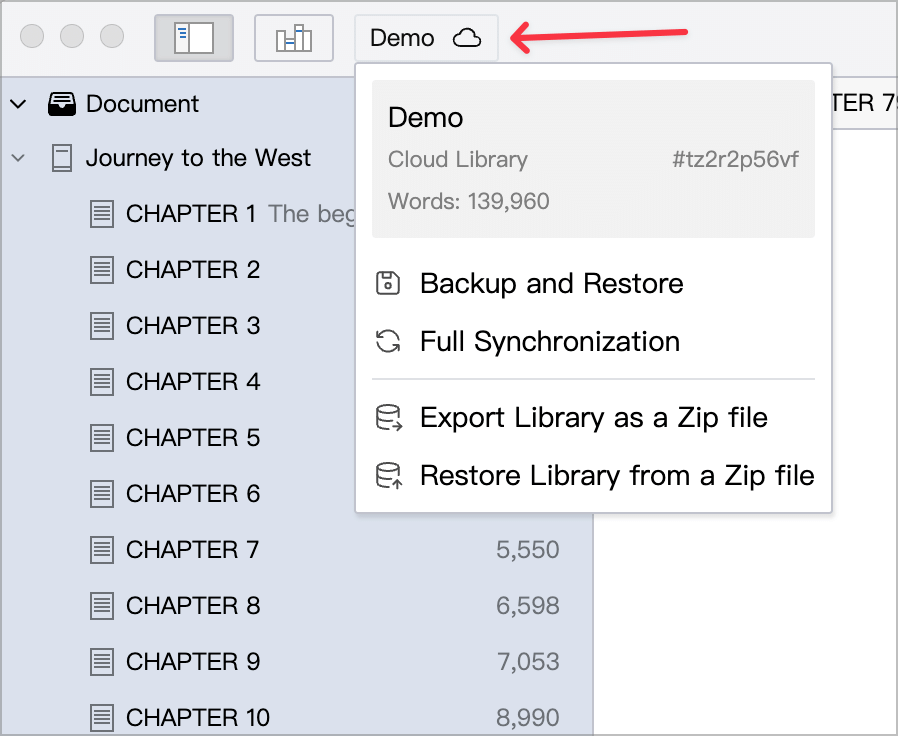This screenshot has width=898, height=736.
Task: Click the Export Library database icon
Action: (x=389, y=418)
